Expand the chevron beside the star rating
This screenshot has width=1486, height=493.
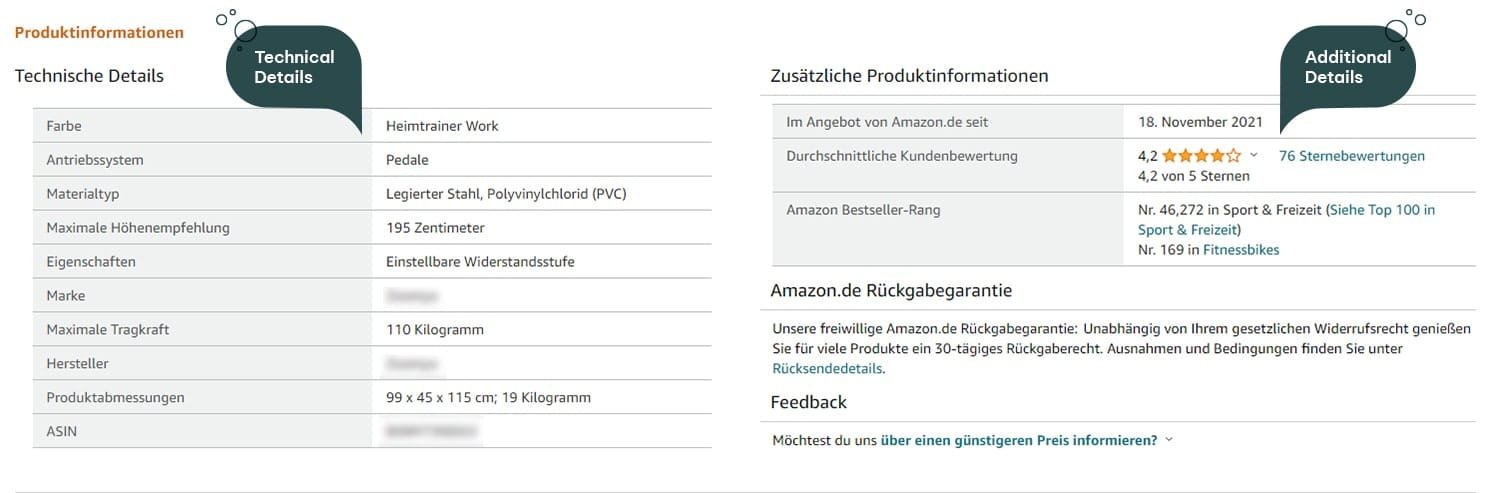pos(1254,156)
